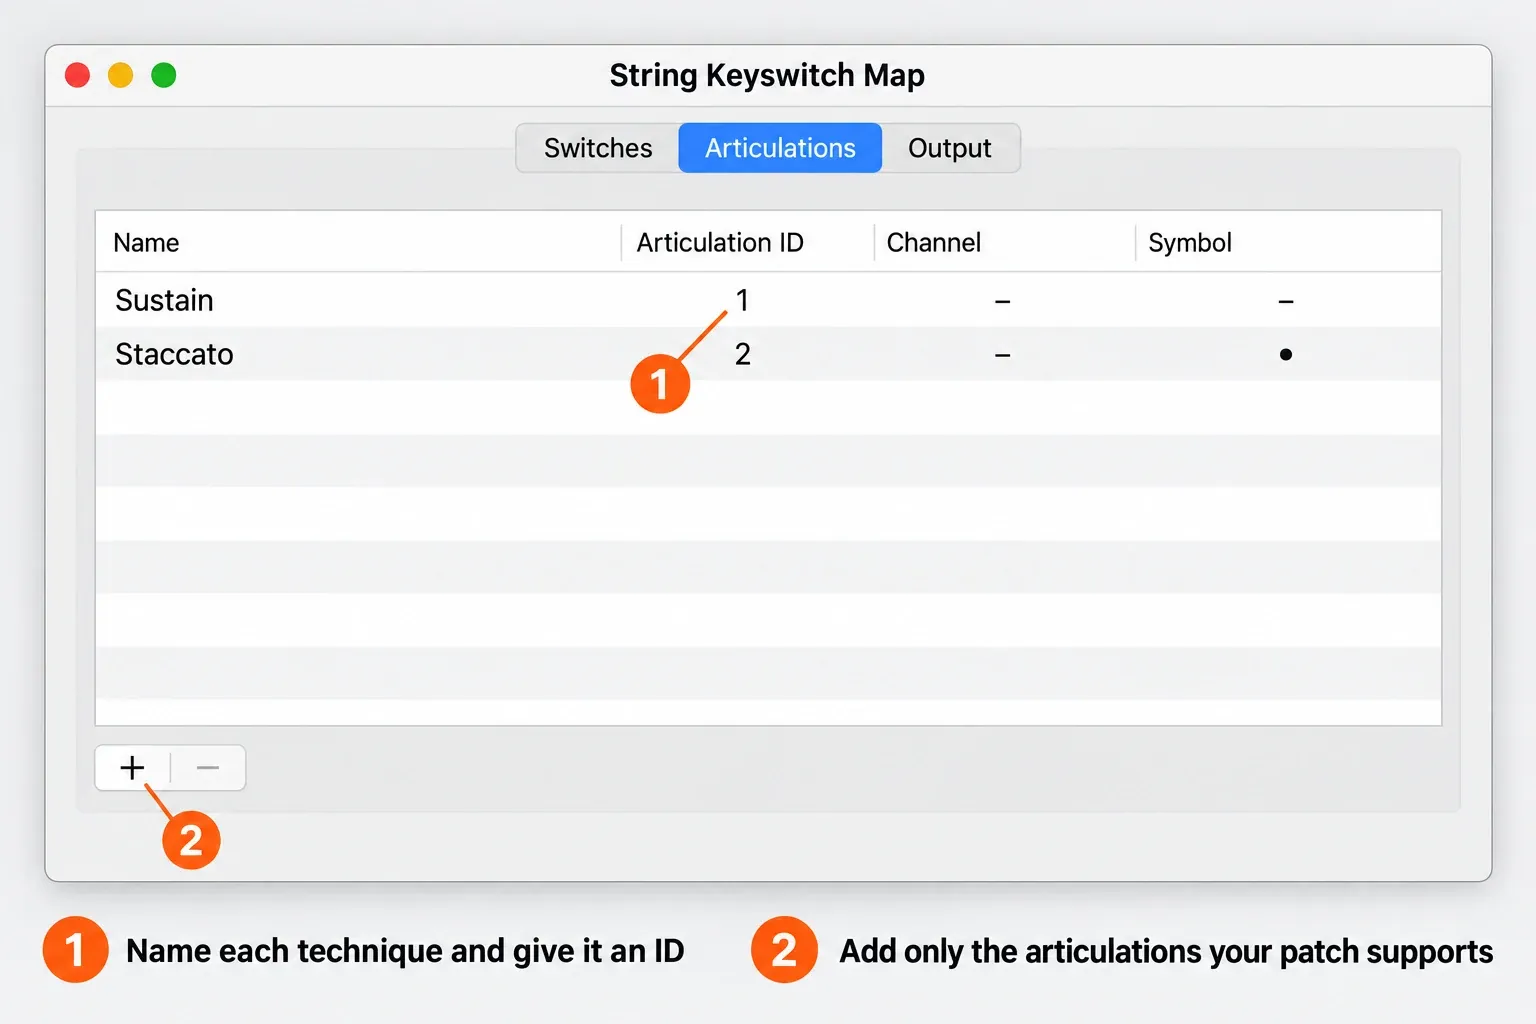Screen dimensions: 1536x1024
Task: Open the Channel cell for Sustain
Action: (1002, 301)
